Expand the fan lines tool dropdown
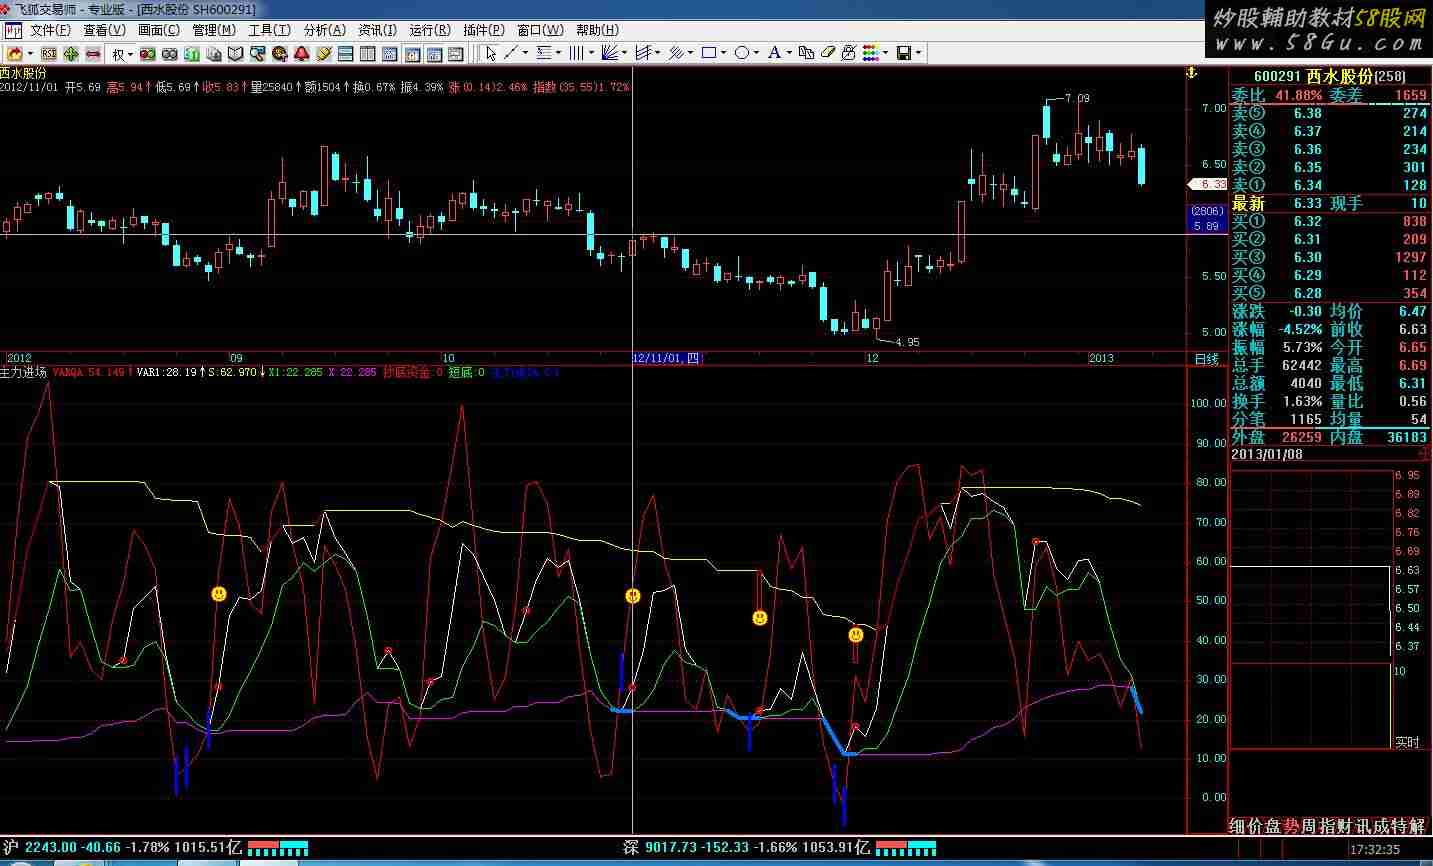This screenshot has height=866, width=1433. coord(624,53)
